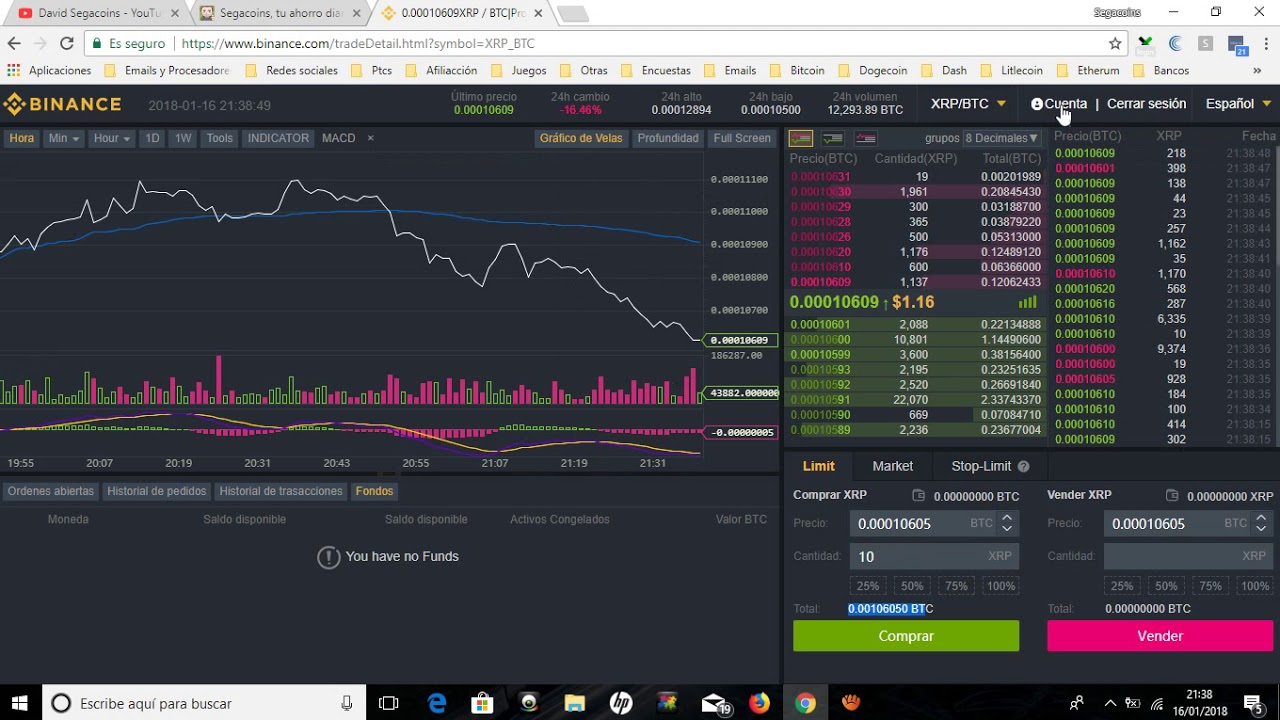Open Microsoft Edge from the taskbar
The height and width of the screenshot is (720, 1280).
pyautogui.click(x=437, y=703)
